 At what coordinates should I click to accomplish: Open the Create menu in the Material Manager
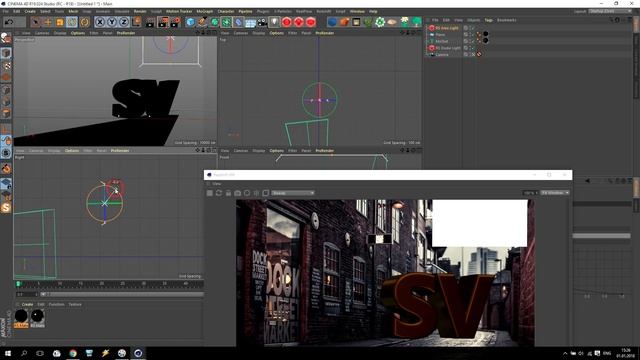pos(27,304)
